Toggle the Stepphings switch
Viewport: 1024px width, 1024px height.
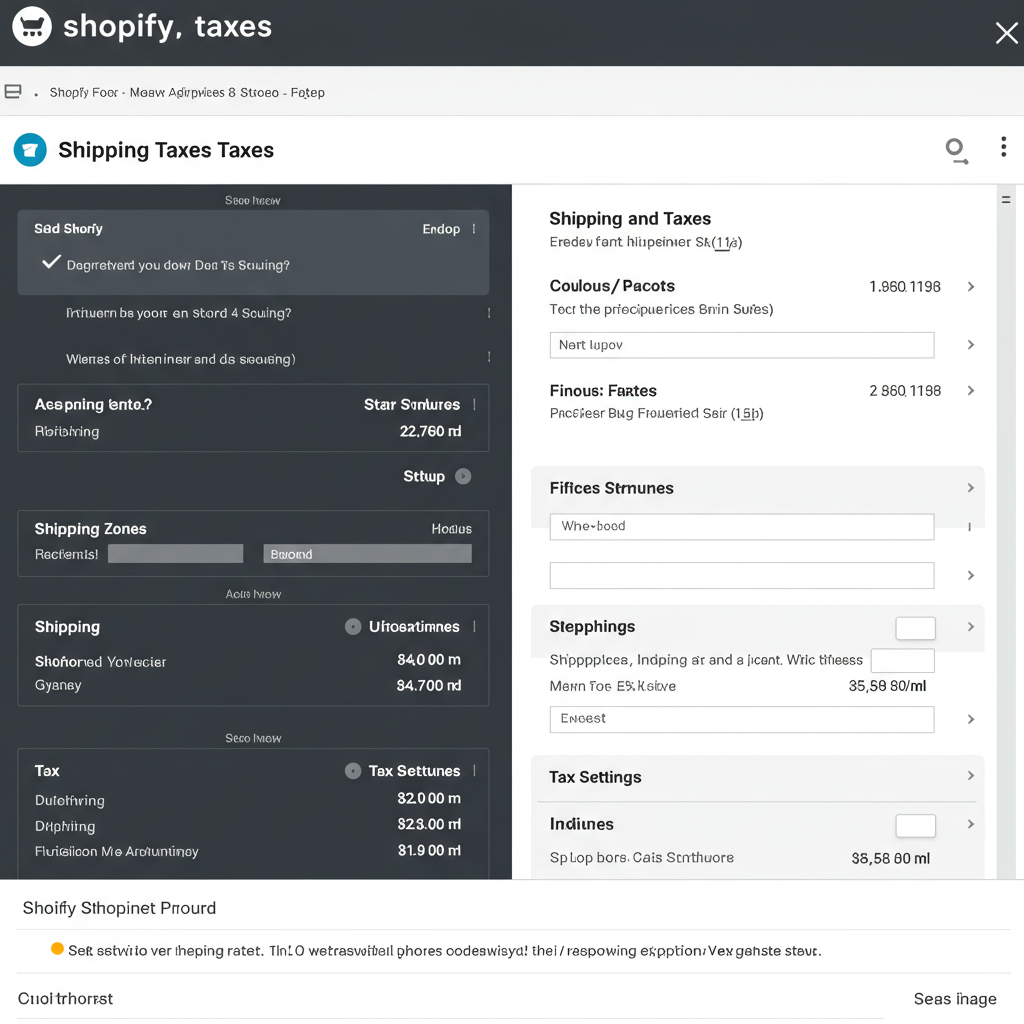pyautogui.click(x=916, y=628)
